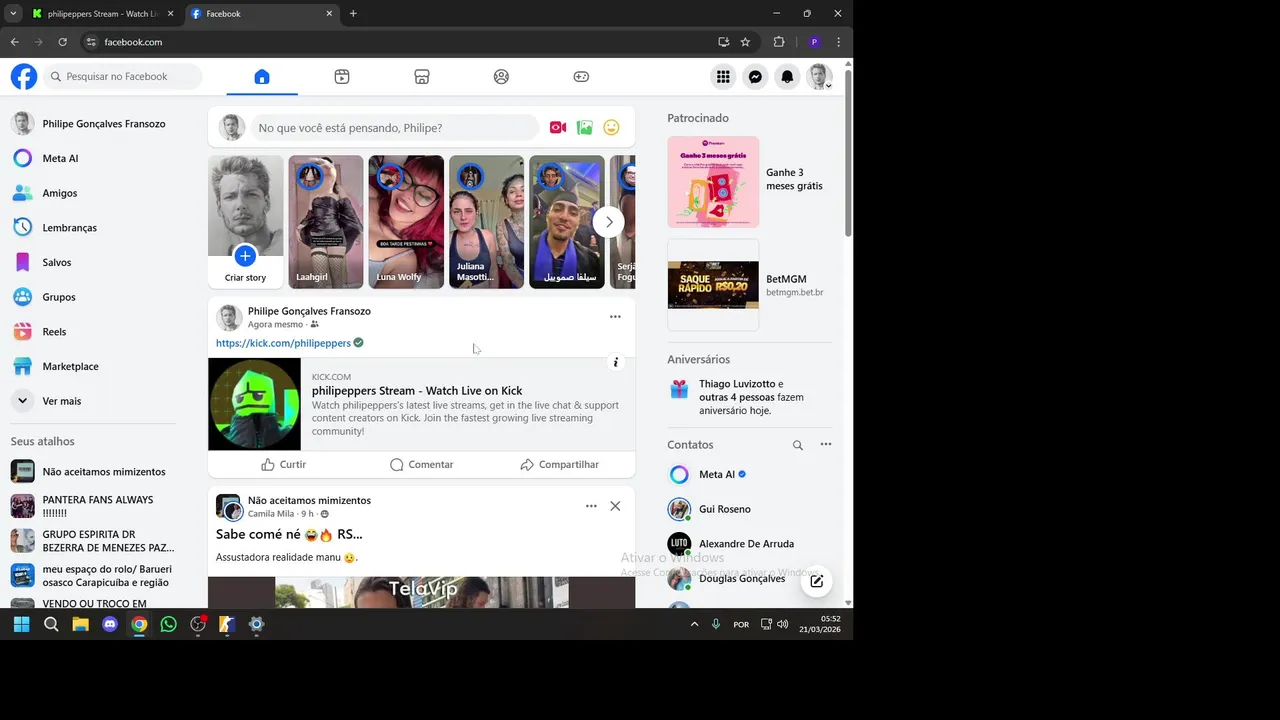Screen dimensions: 1280x720
Task: Open options menu on Philipe's post
Action: tap(615, 317)
